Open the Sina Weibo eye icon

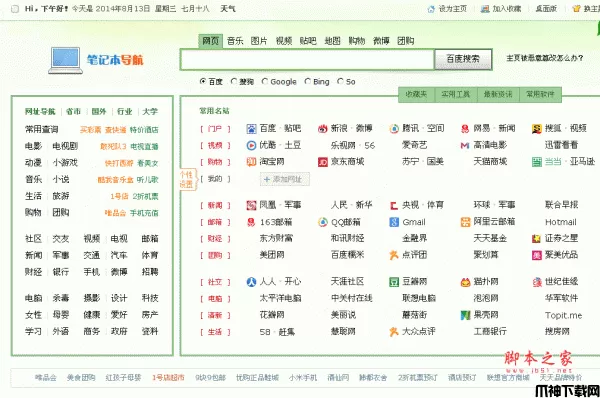[323, 129]
